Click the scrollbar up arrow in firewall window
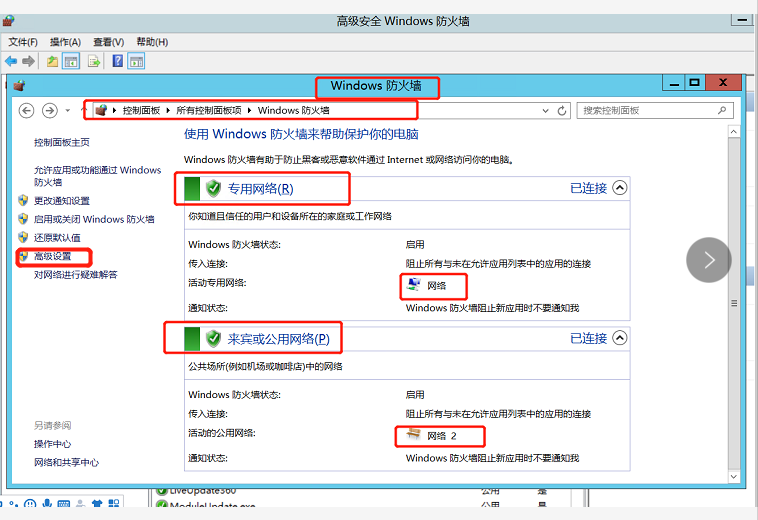This screenshot has width=758, height=520. pos(734,132)
